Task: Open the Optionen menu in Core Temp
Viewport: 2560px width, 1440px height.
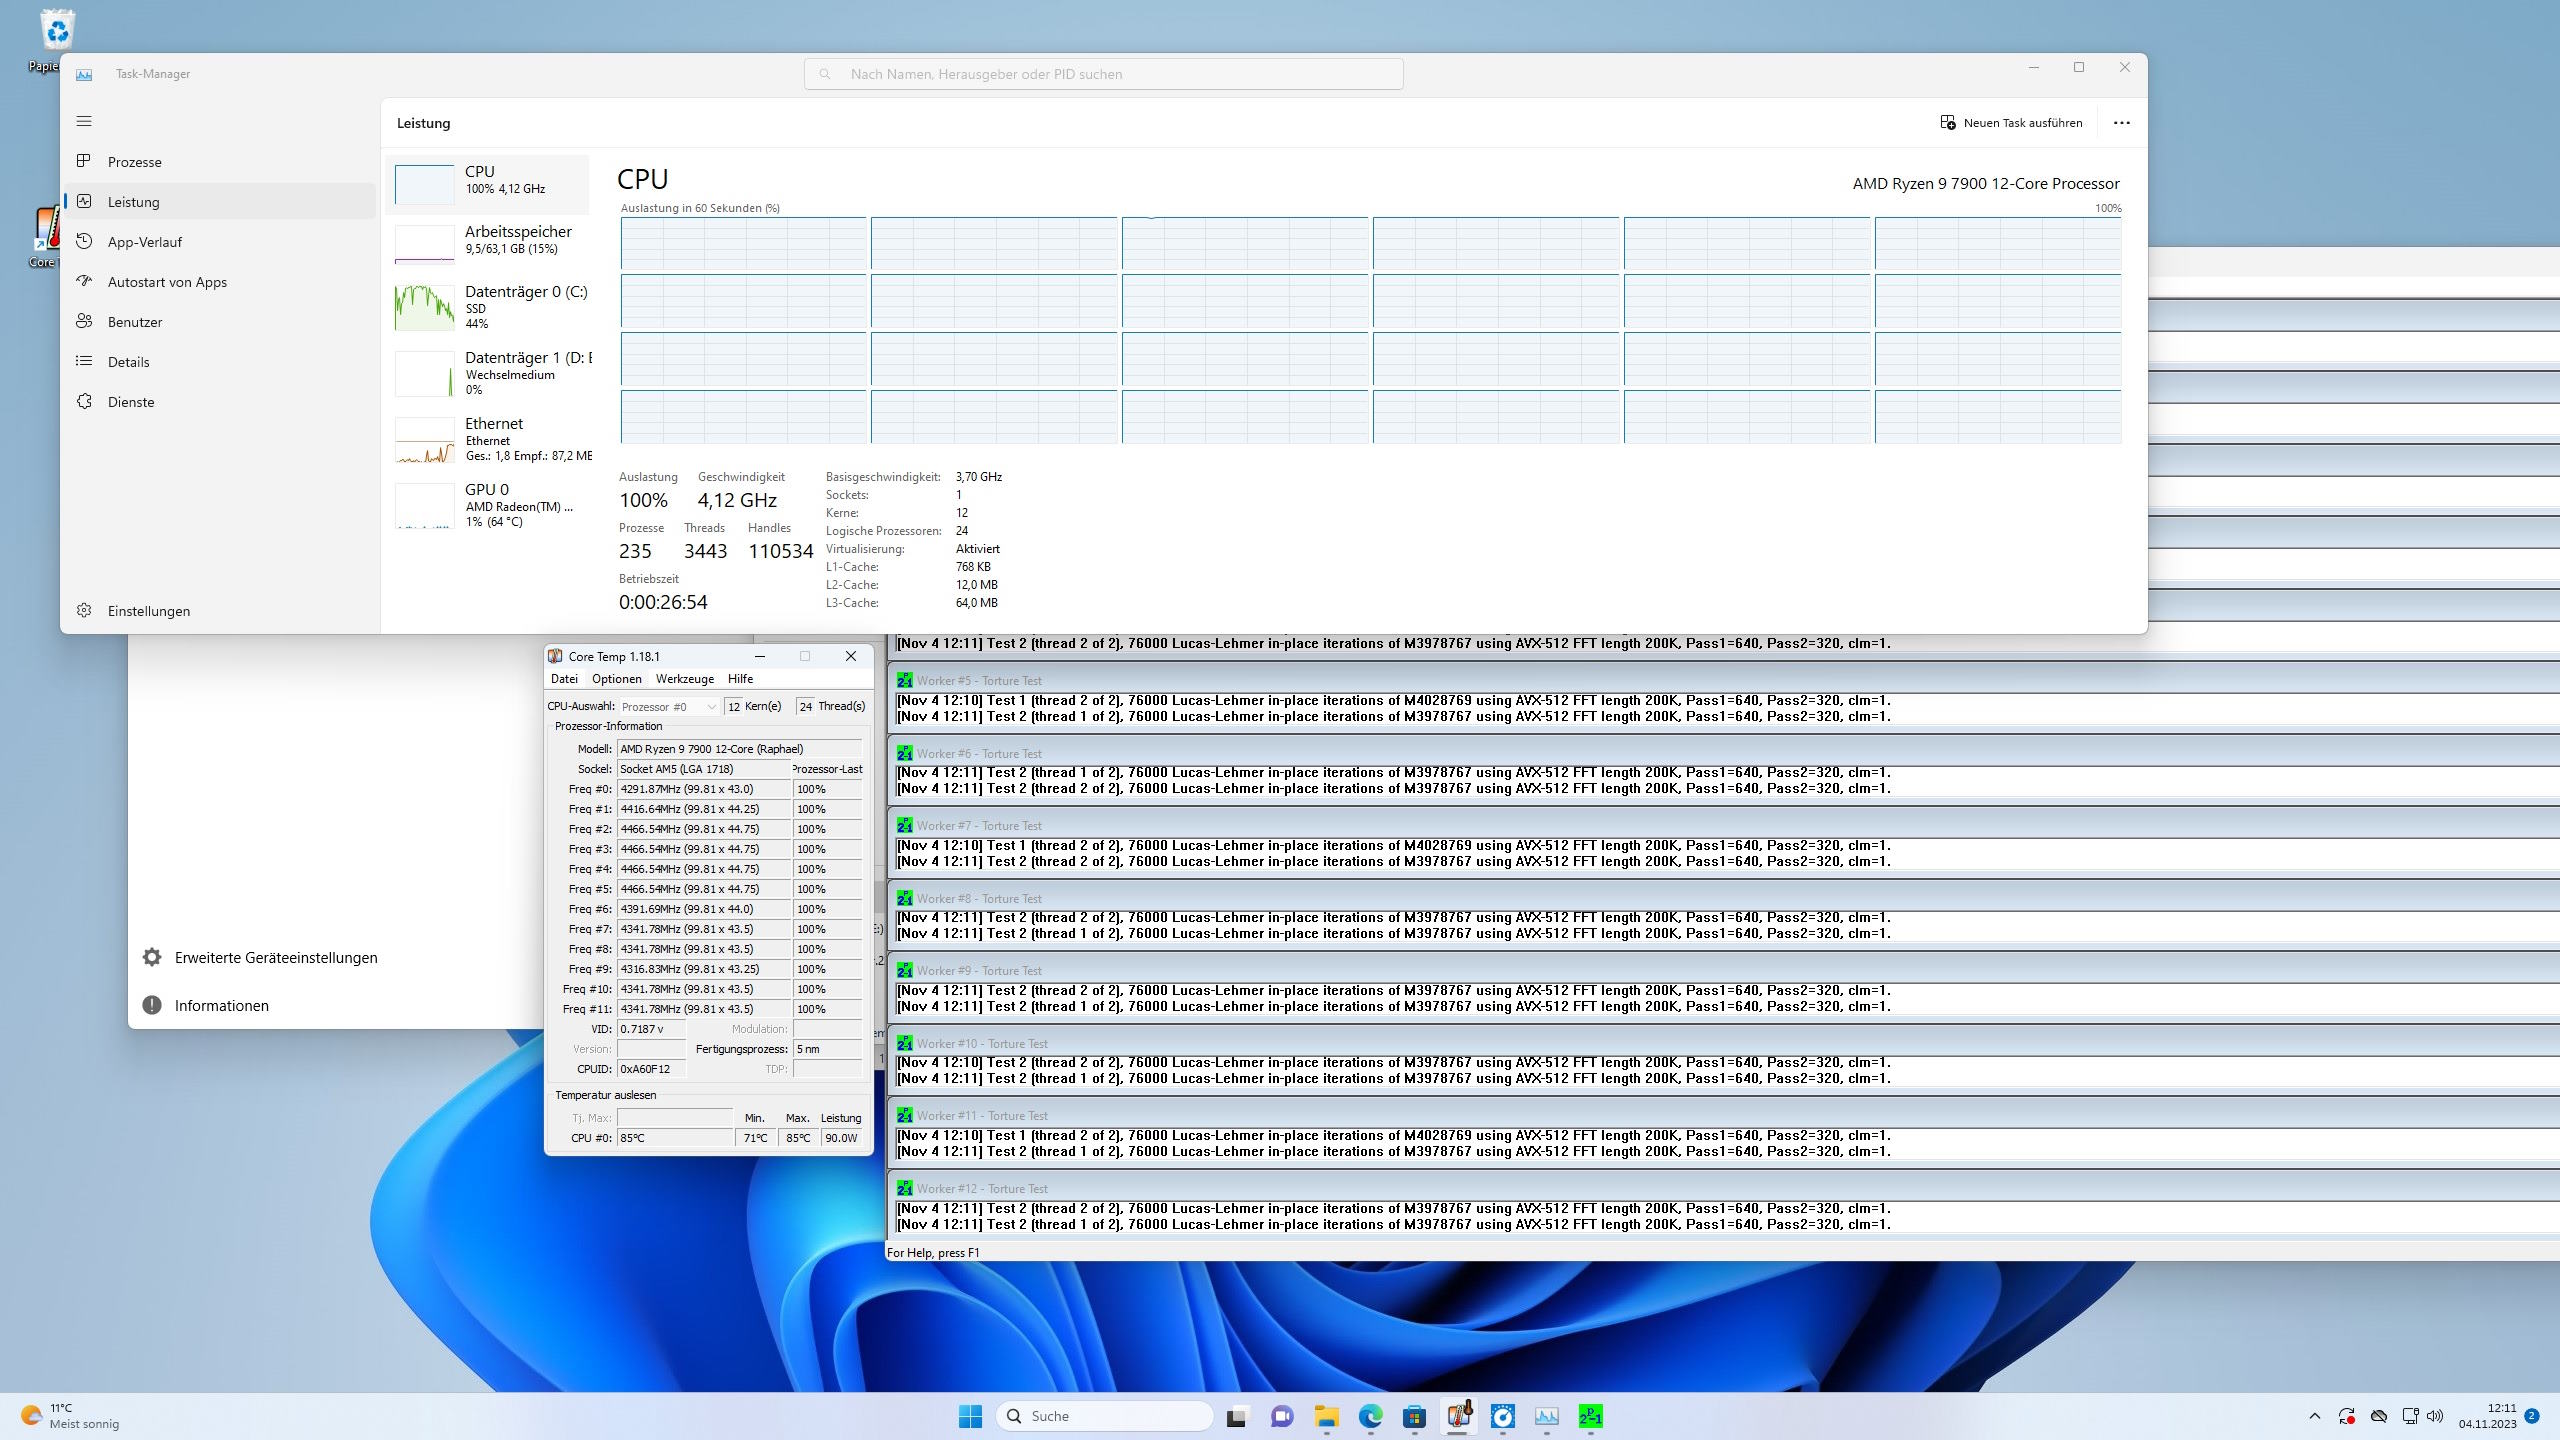Action: 616,679
